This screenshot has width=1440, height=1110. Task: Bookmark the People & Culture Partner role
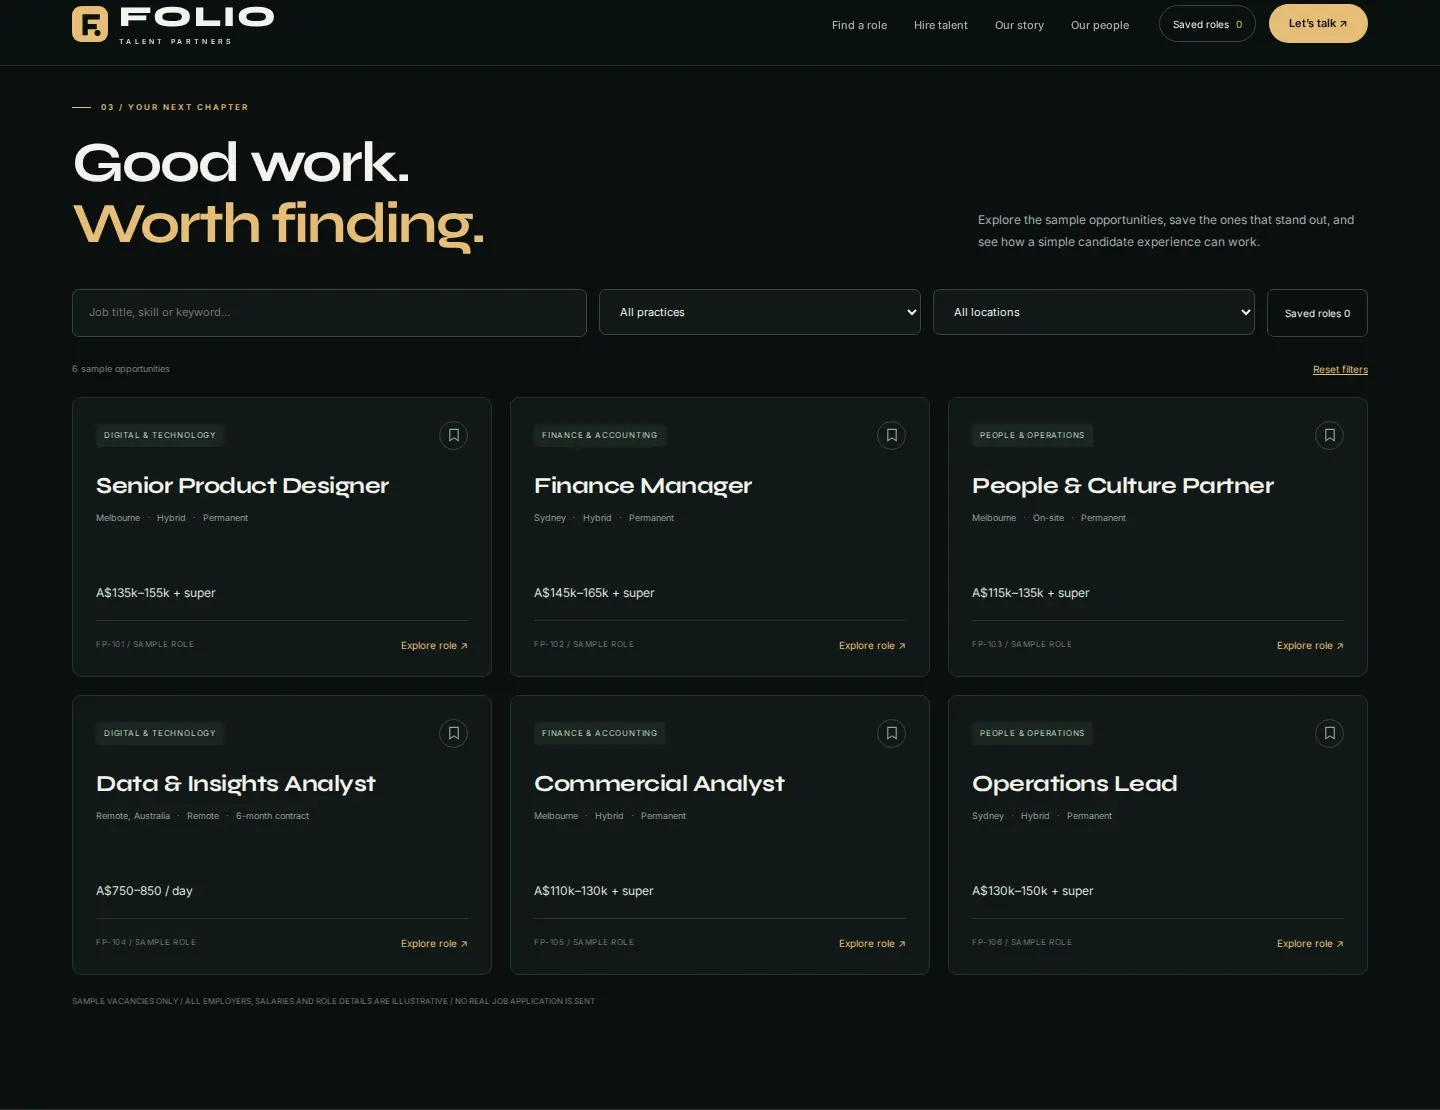click(x=1330, y=435)
